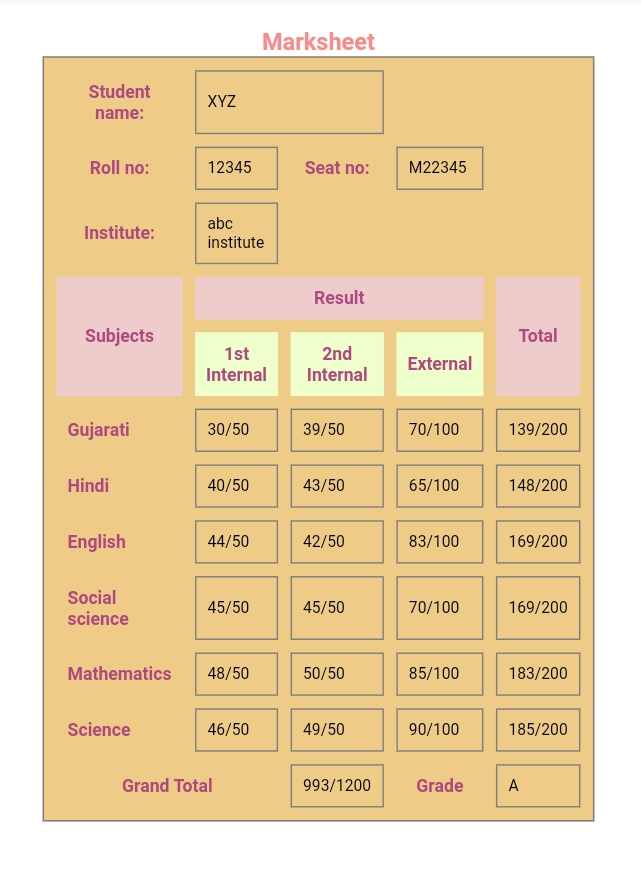
Task: Click the Social science Total cell showing 169/200
Action: 538,607
